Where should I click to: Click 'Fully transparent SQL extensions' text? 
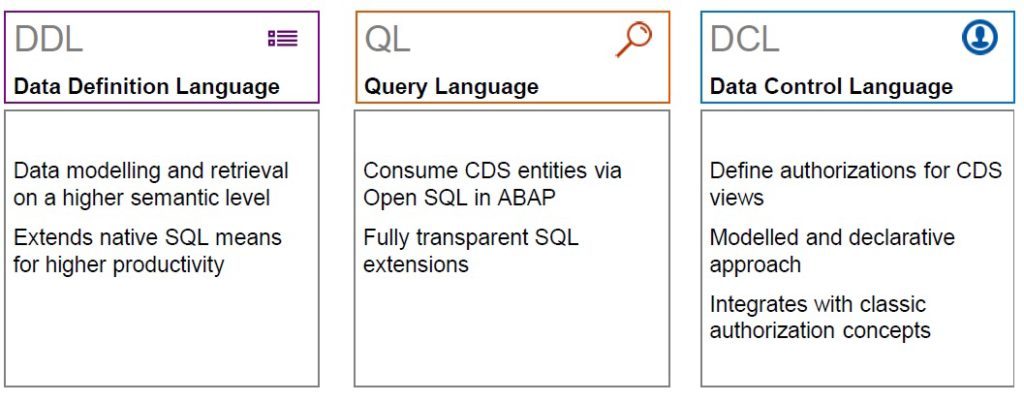click(x=471, y=251)
